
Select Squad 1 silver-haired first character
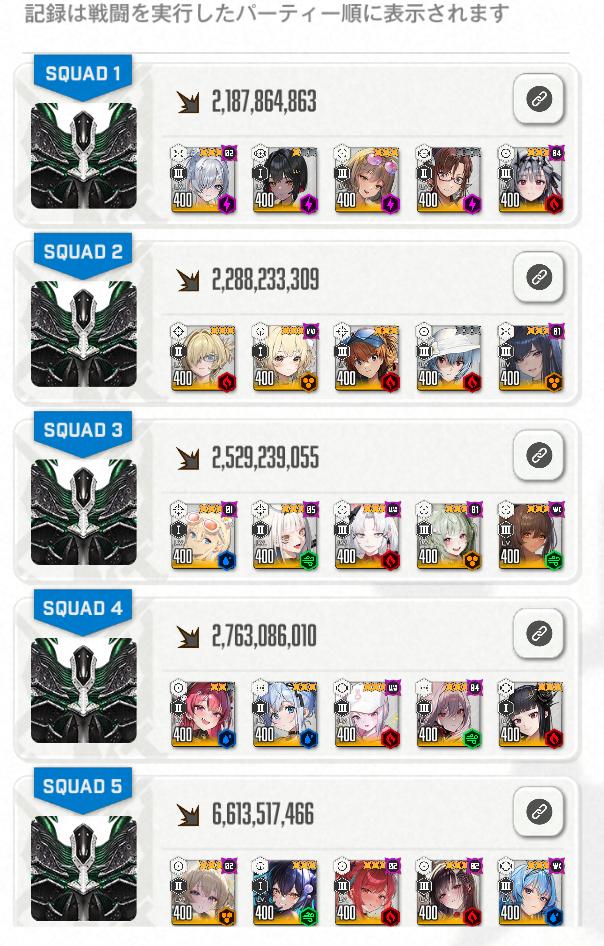coord(203,179)
